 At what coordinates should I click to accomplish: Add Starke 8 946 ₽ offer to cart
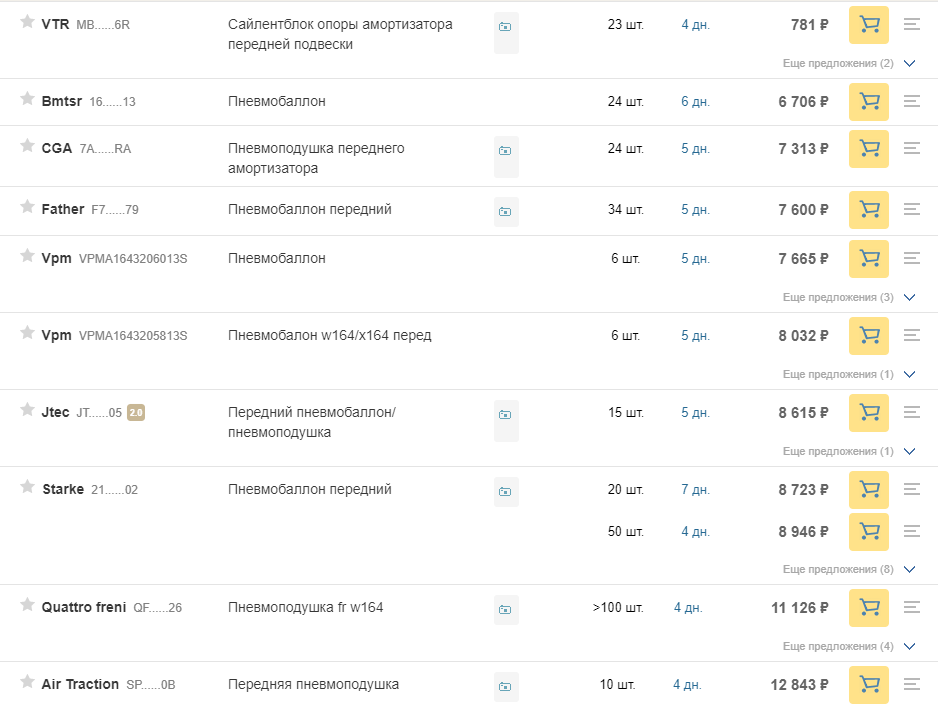(x=869, y=532)
